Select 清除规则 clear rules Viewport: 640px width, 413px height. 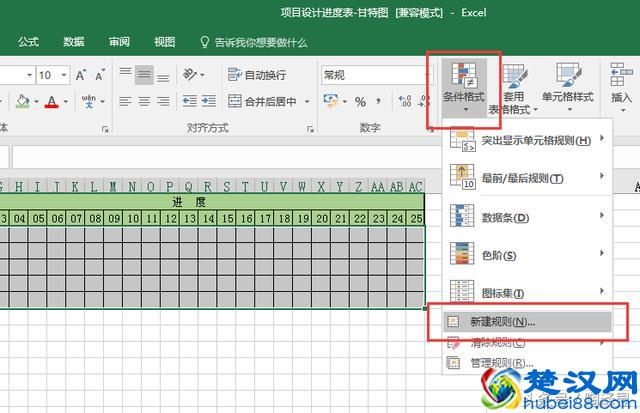pyautogui.click(x=527, y=342)
